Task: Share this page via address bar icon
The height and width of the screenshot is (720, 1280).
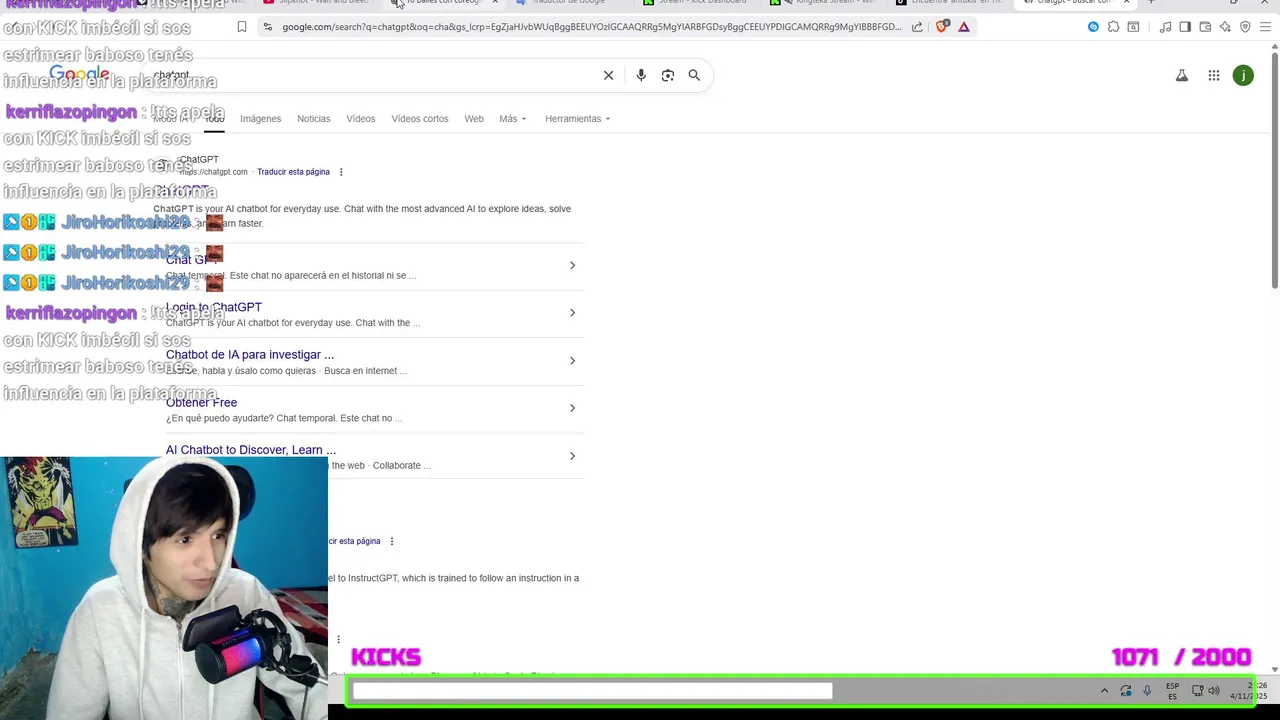Action: tap(917, 27)
